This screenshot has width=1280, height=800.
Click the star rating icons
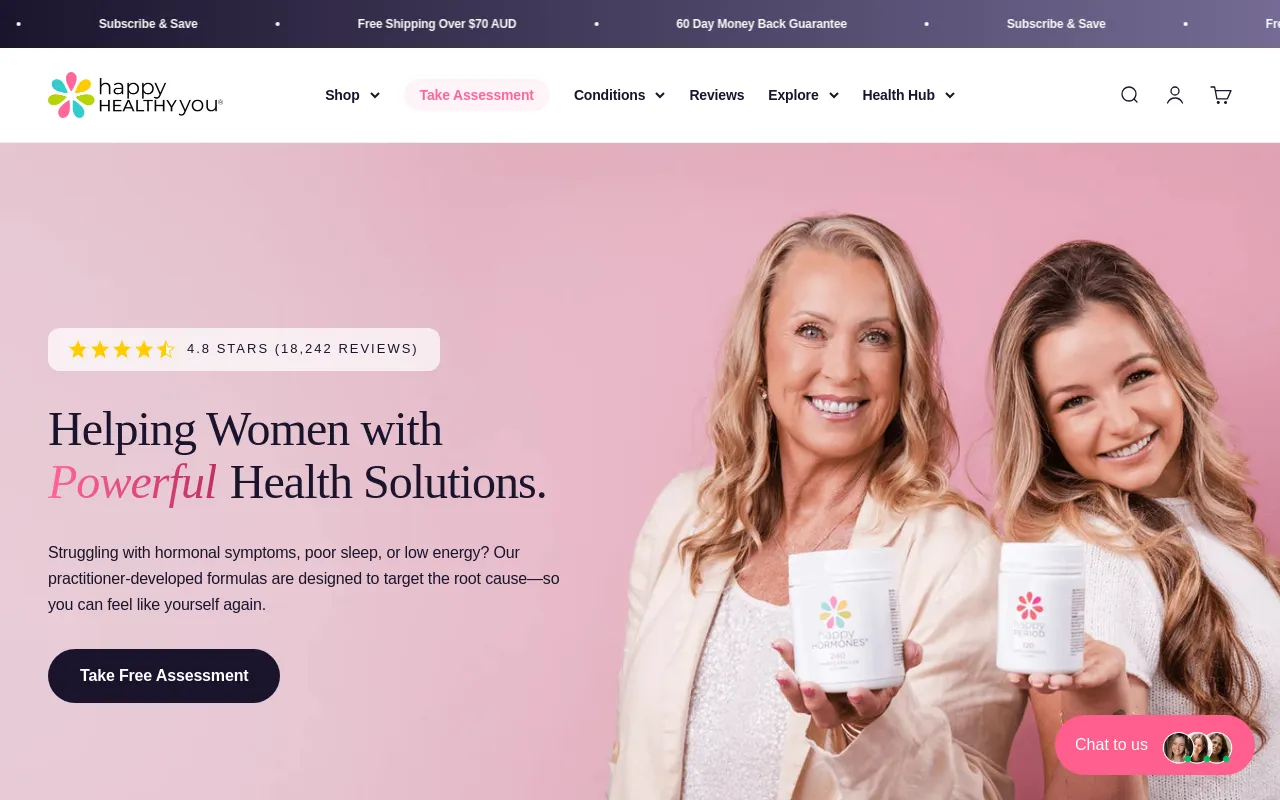pyautogui.click(x=122, y=349)
